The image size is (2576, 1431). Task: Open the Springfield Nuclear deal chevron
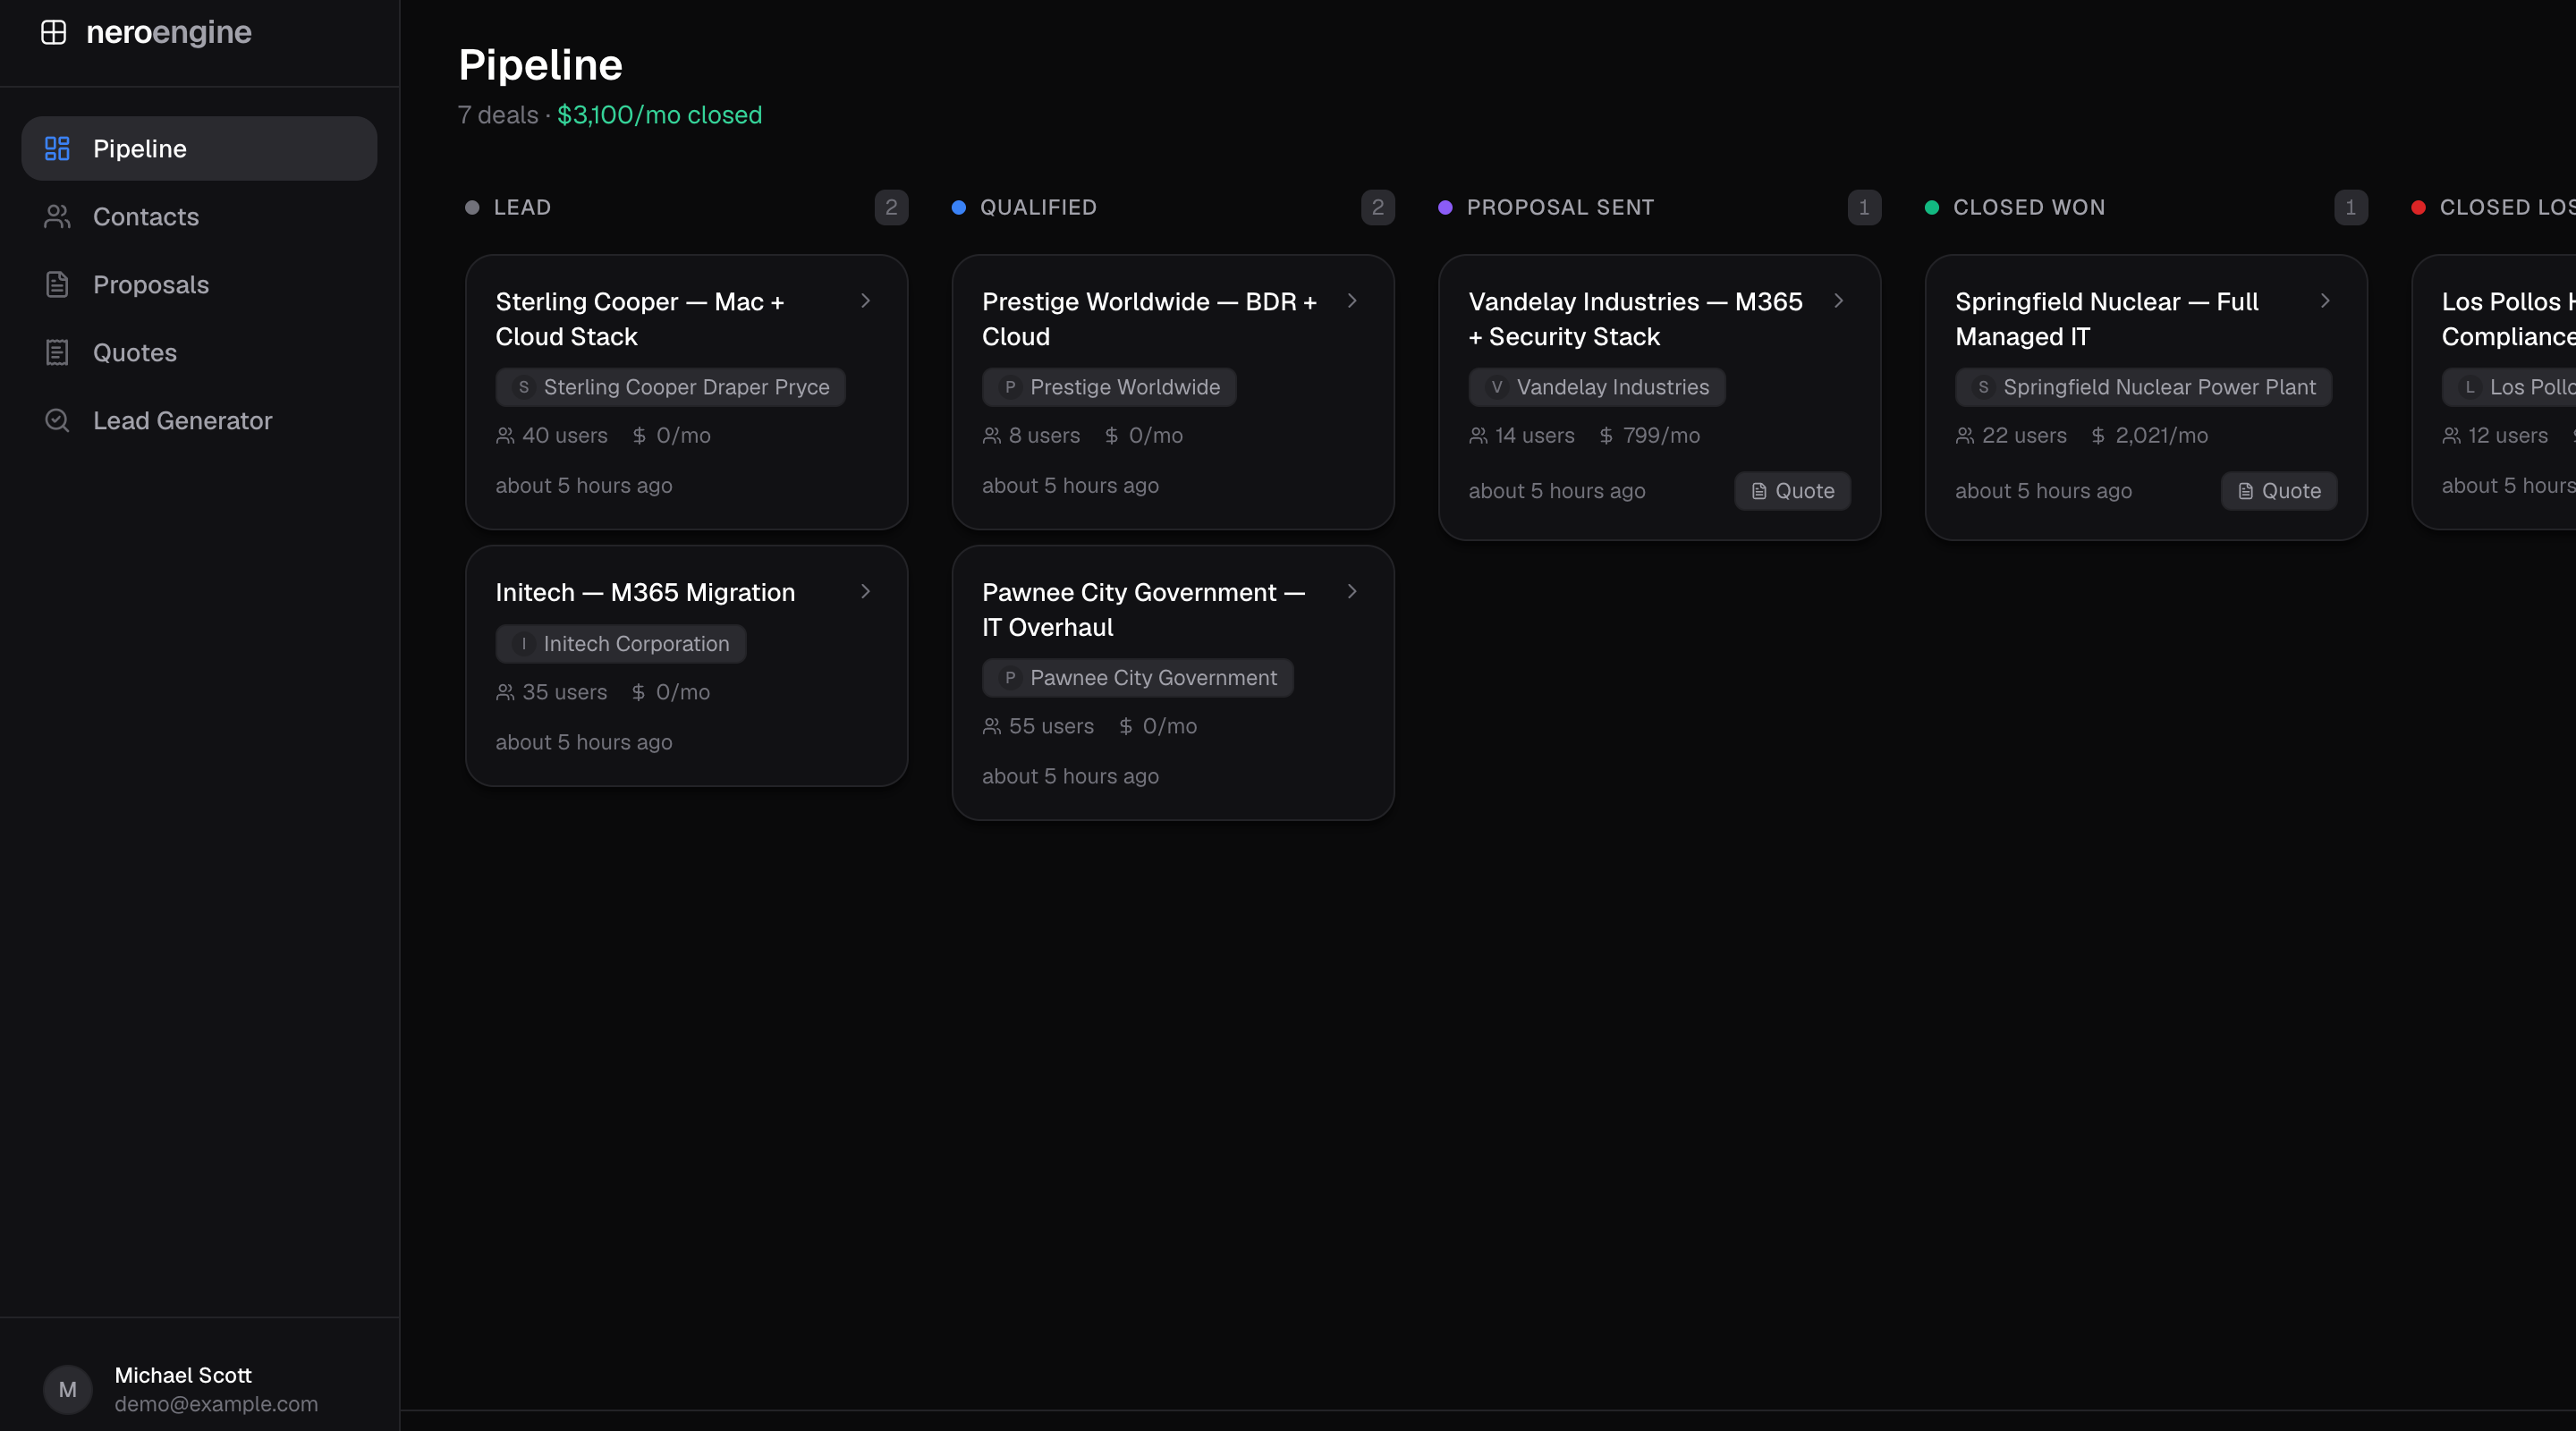(2325, 301)
